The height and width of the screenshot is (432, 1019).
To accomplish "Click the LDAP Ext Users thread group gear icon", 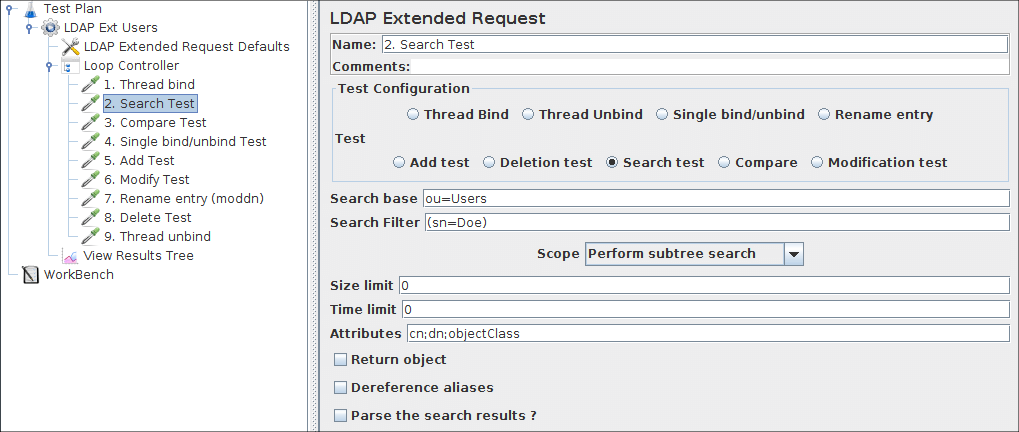I will (50, 28).
